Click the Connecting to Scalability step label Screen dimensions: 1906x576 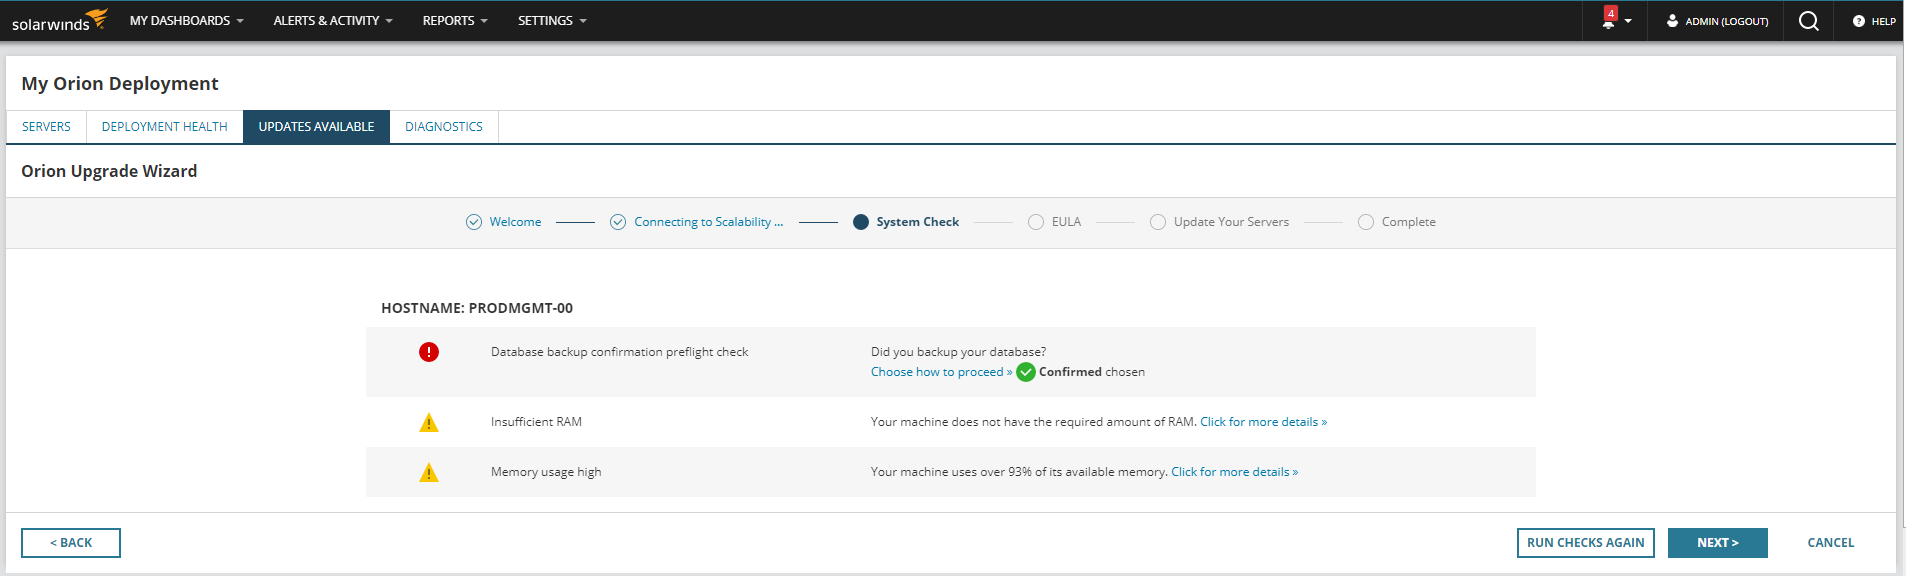708,222
